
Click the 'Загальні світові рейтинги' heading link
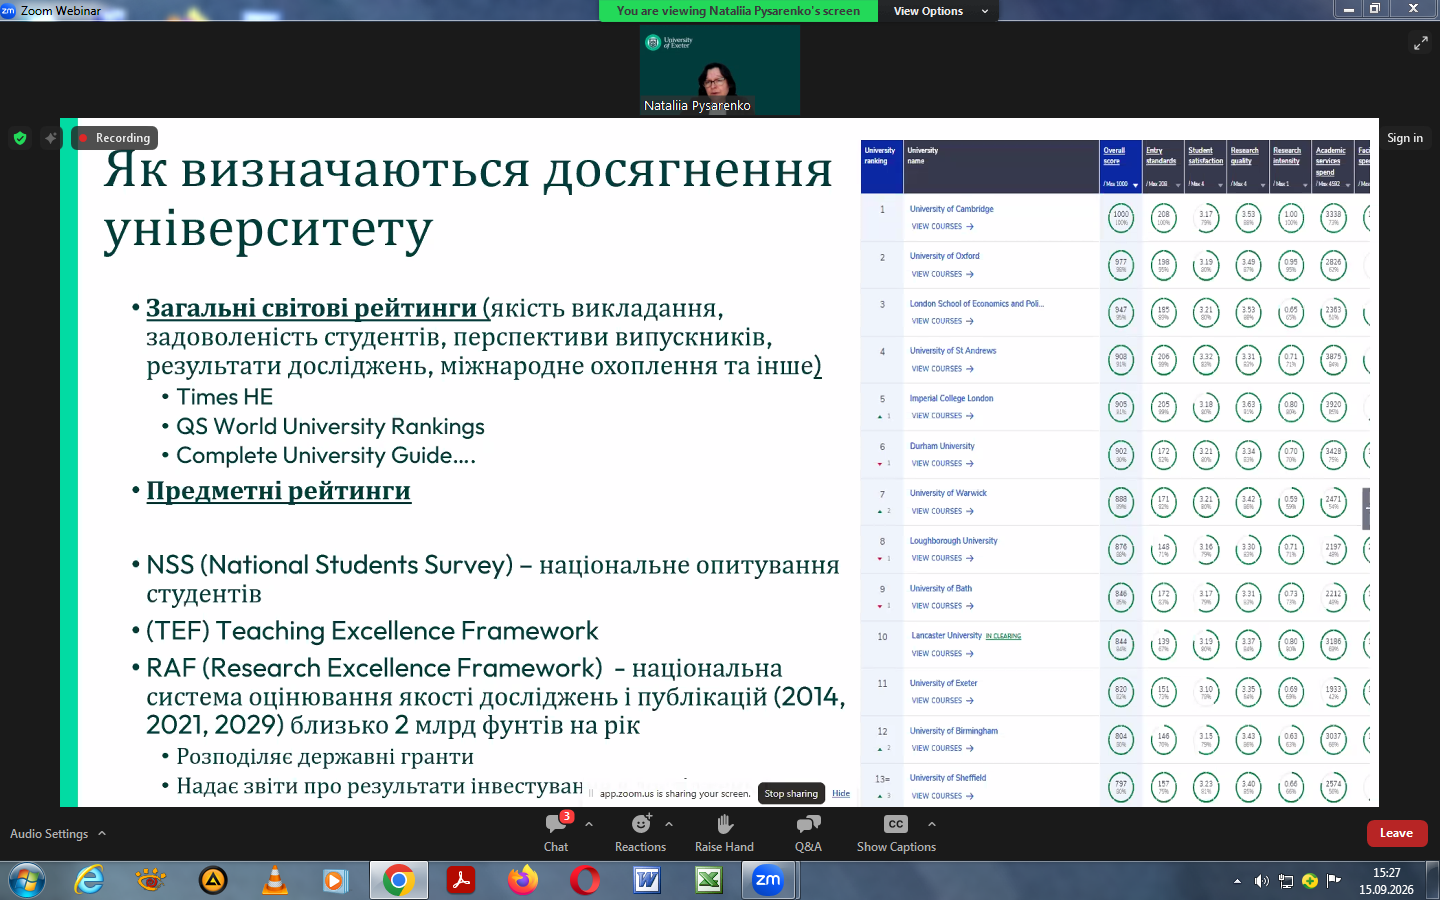(x=311, y=308)
